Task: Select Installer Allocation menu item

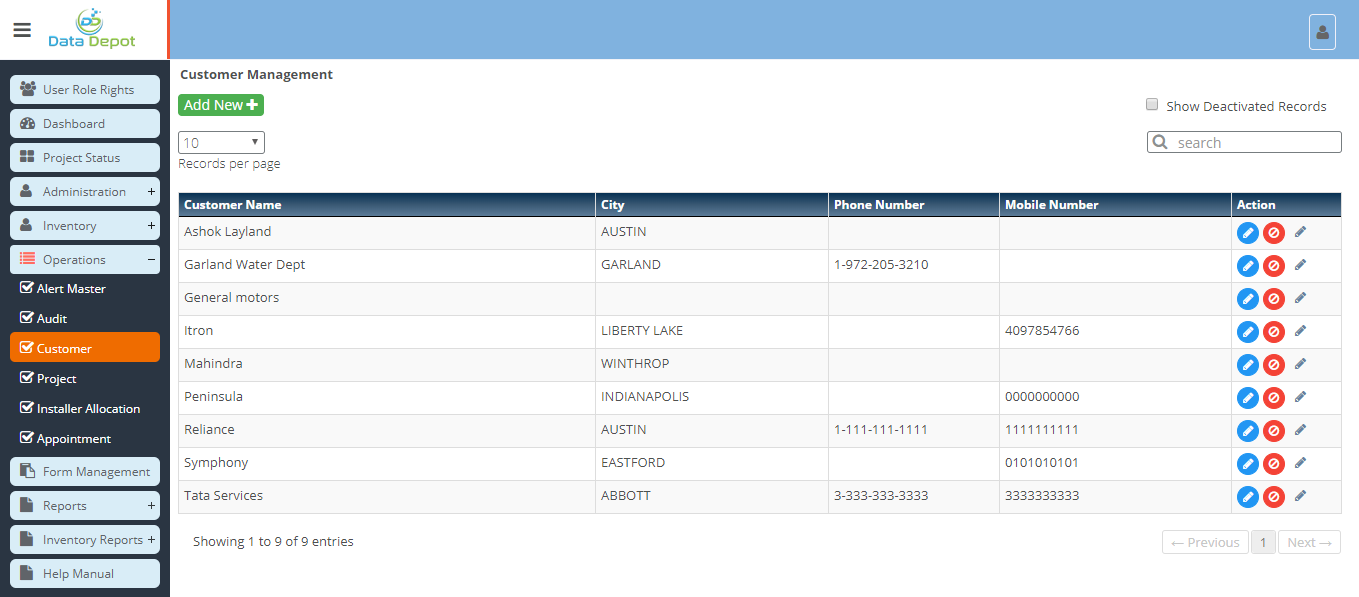Action: (x=88, y=409)
